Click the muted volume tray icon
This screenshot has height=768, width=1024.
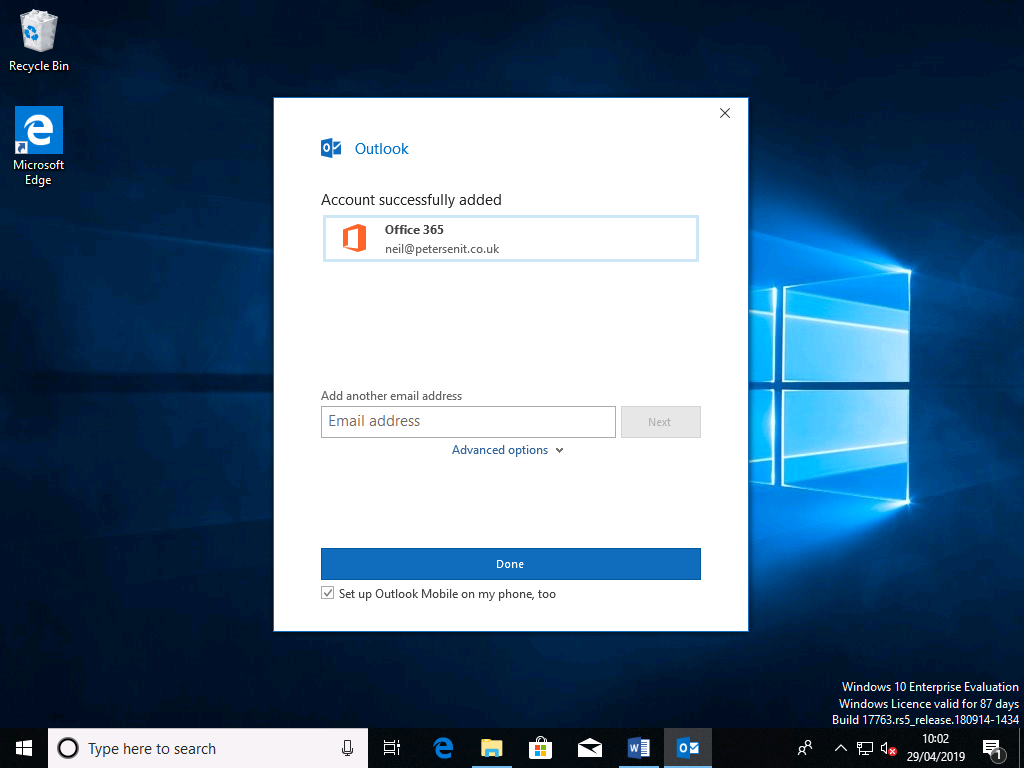click(x=888, y=748)
